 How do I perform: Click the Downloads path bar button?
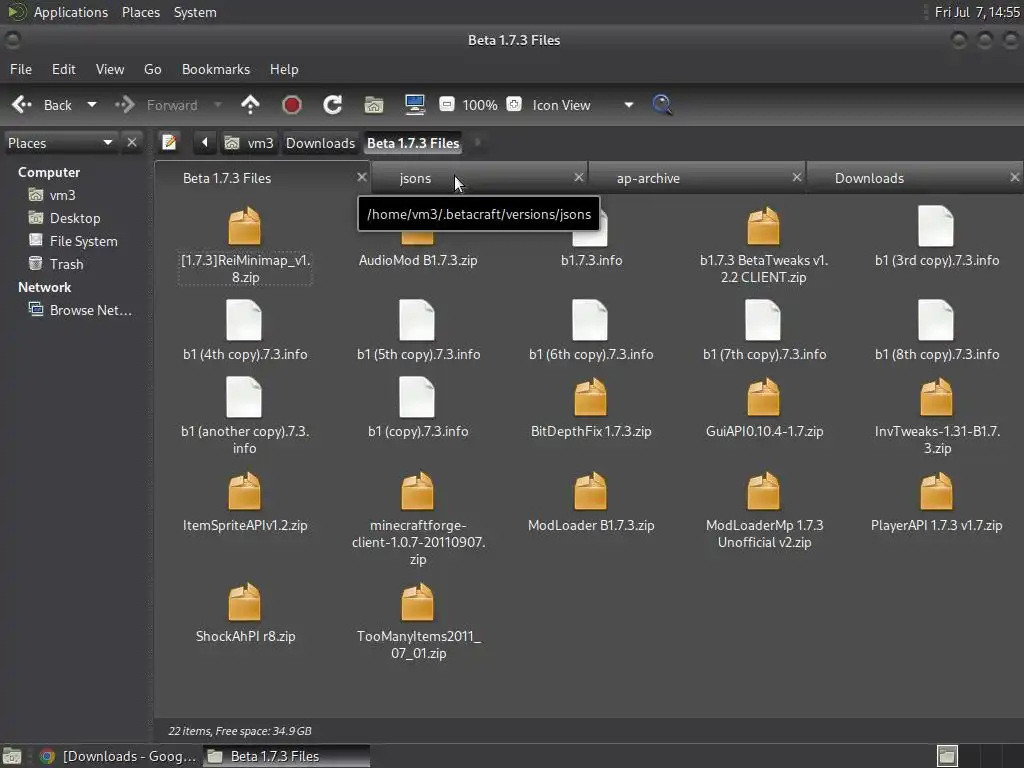(320, 143)
